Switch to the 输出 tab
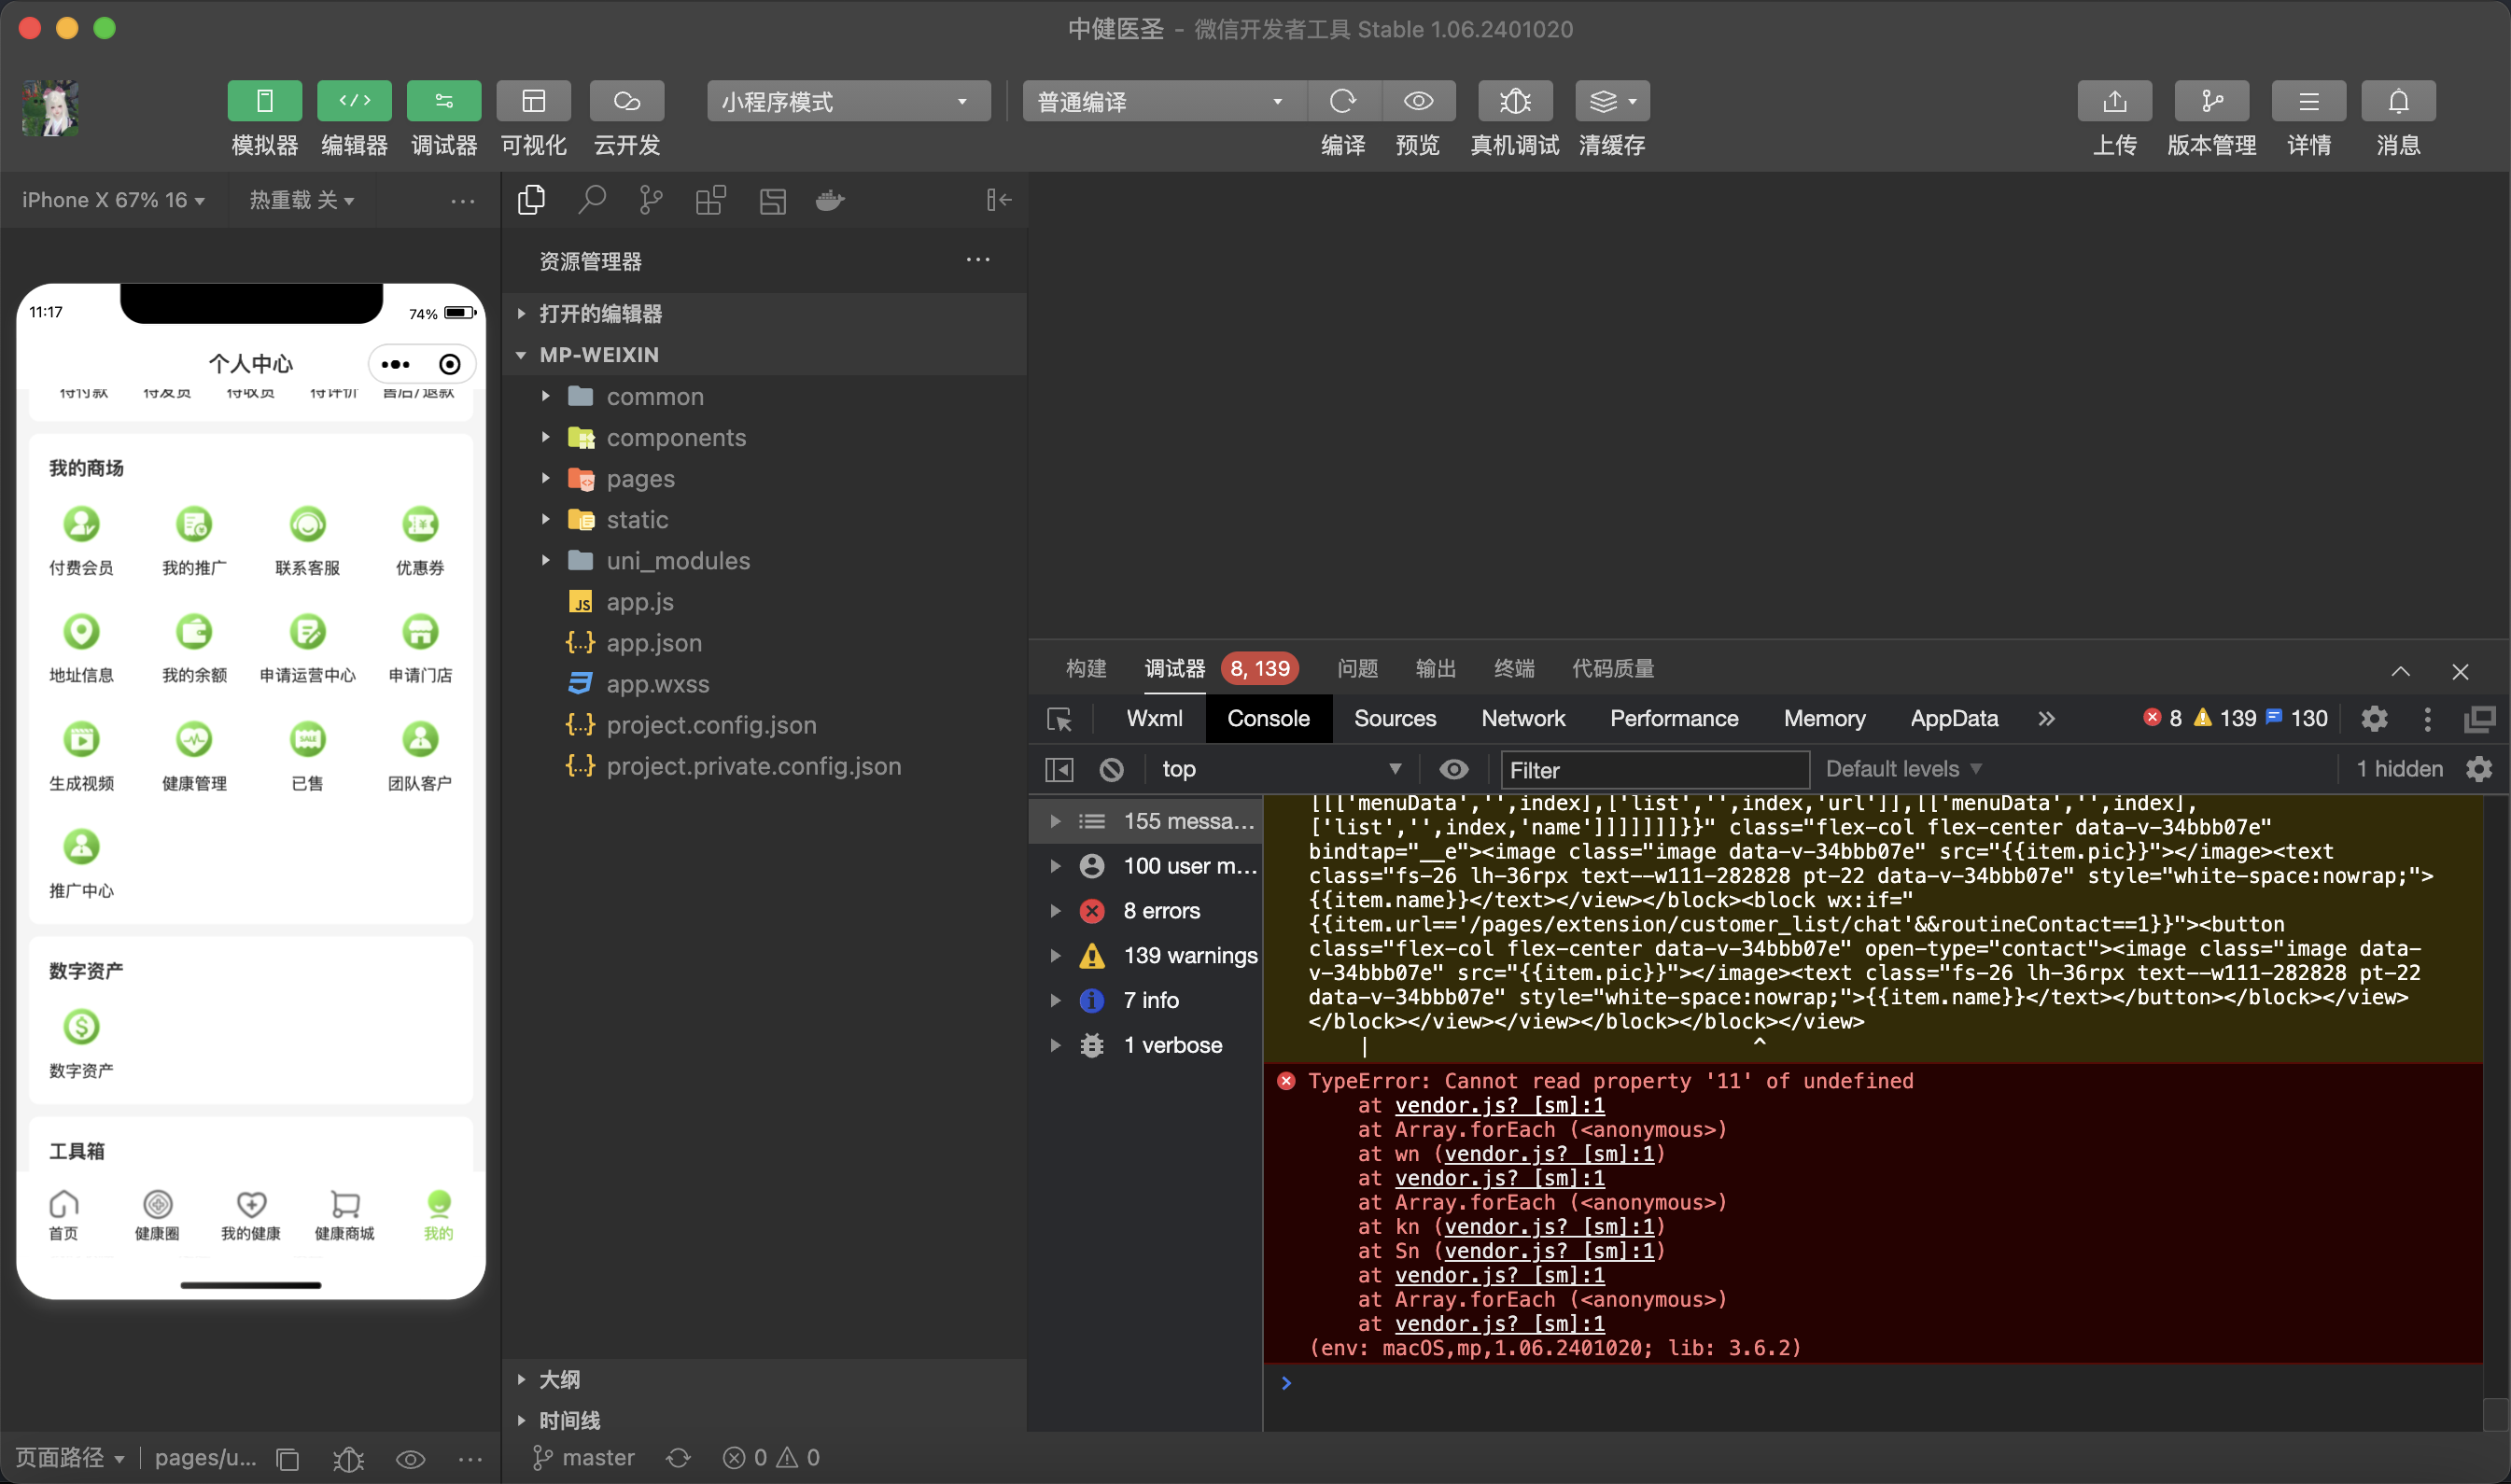2511x1484 pixels. (x=1435, y=668)
